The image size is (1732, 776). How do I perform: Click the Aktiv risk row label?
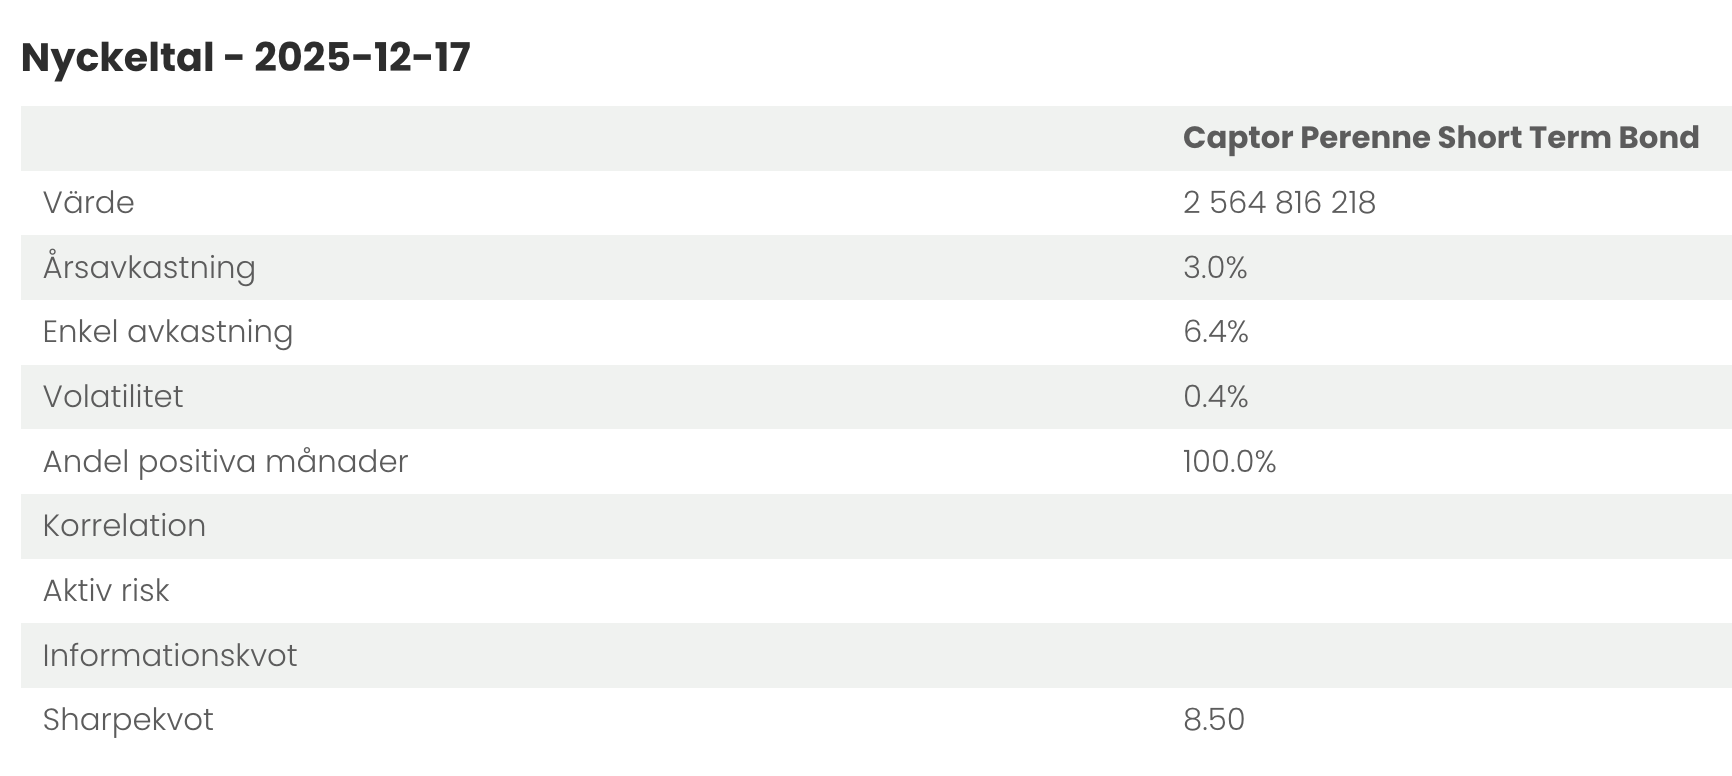click(x=106, y=591)
